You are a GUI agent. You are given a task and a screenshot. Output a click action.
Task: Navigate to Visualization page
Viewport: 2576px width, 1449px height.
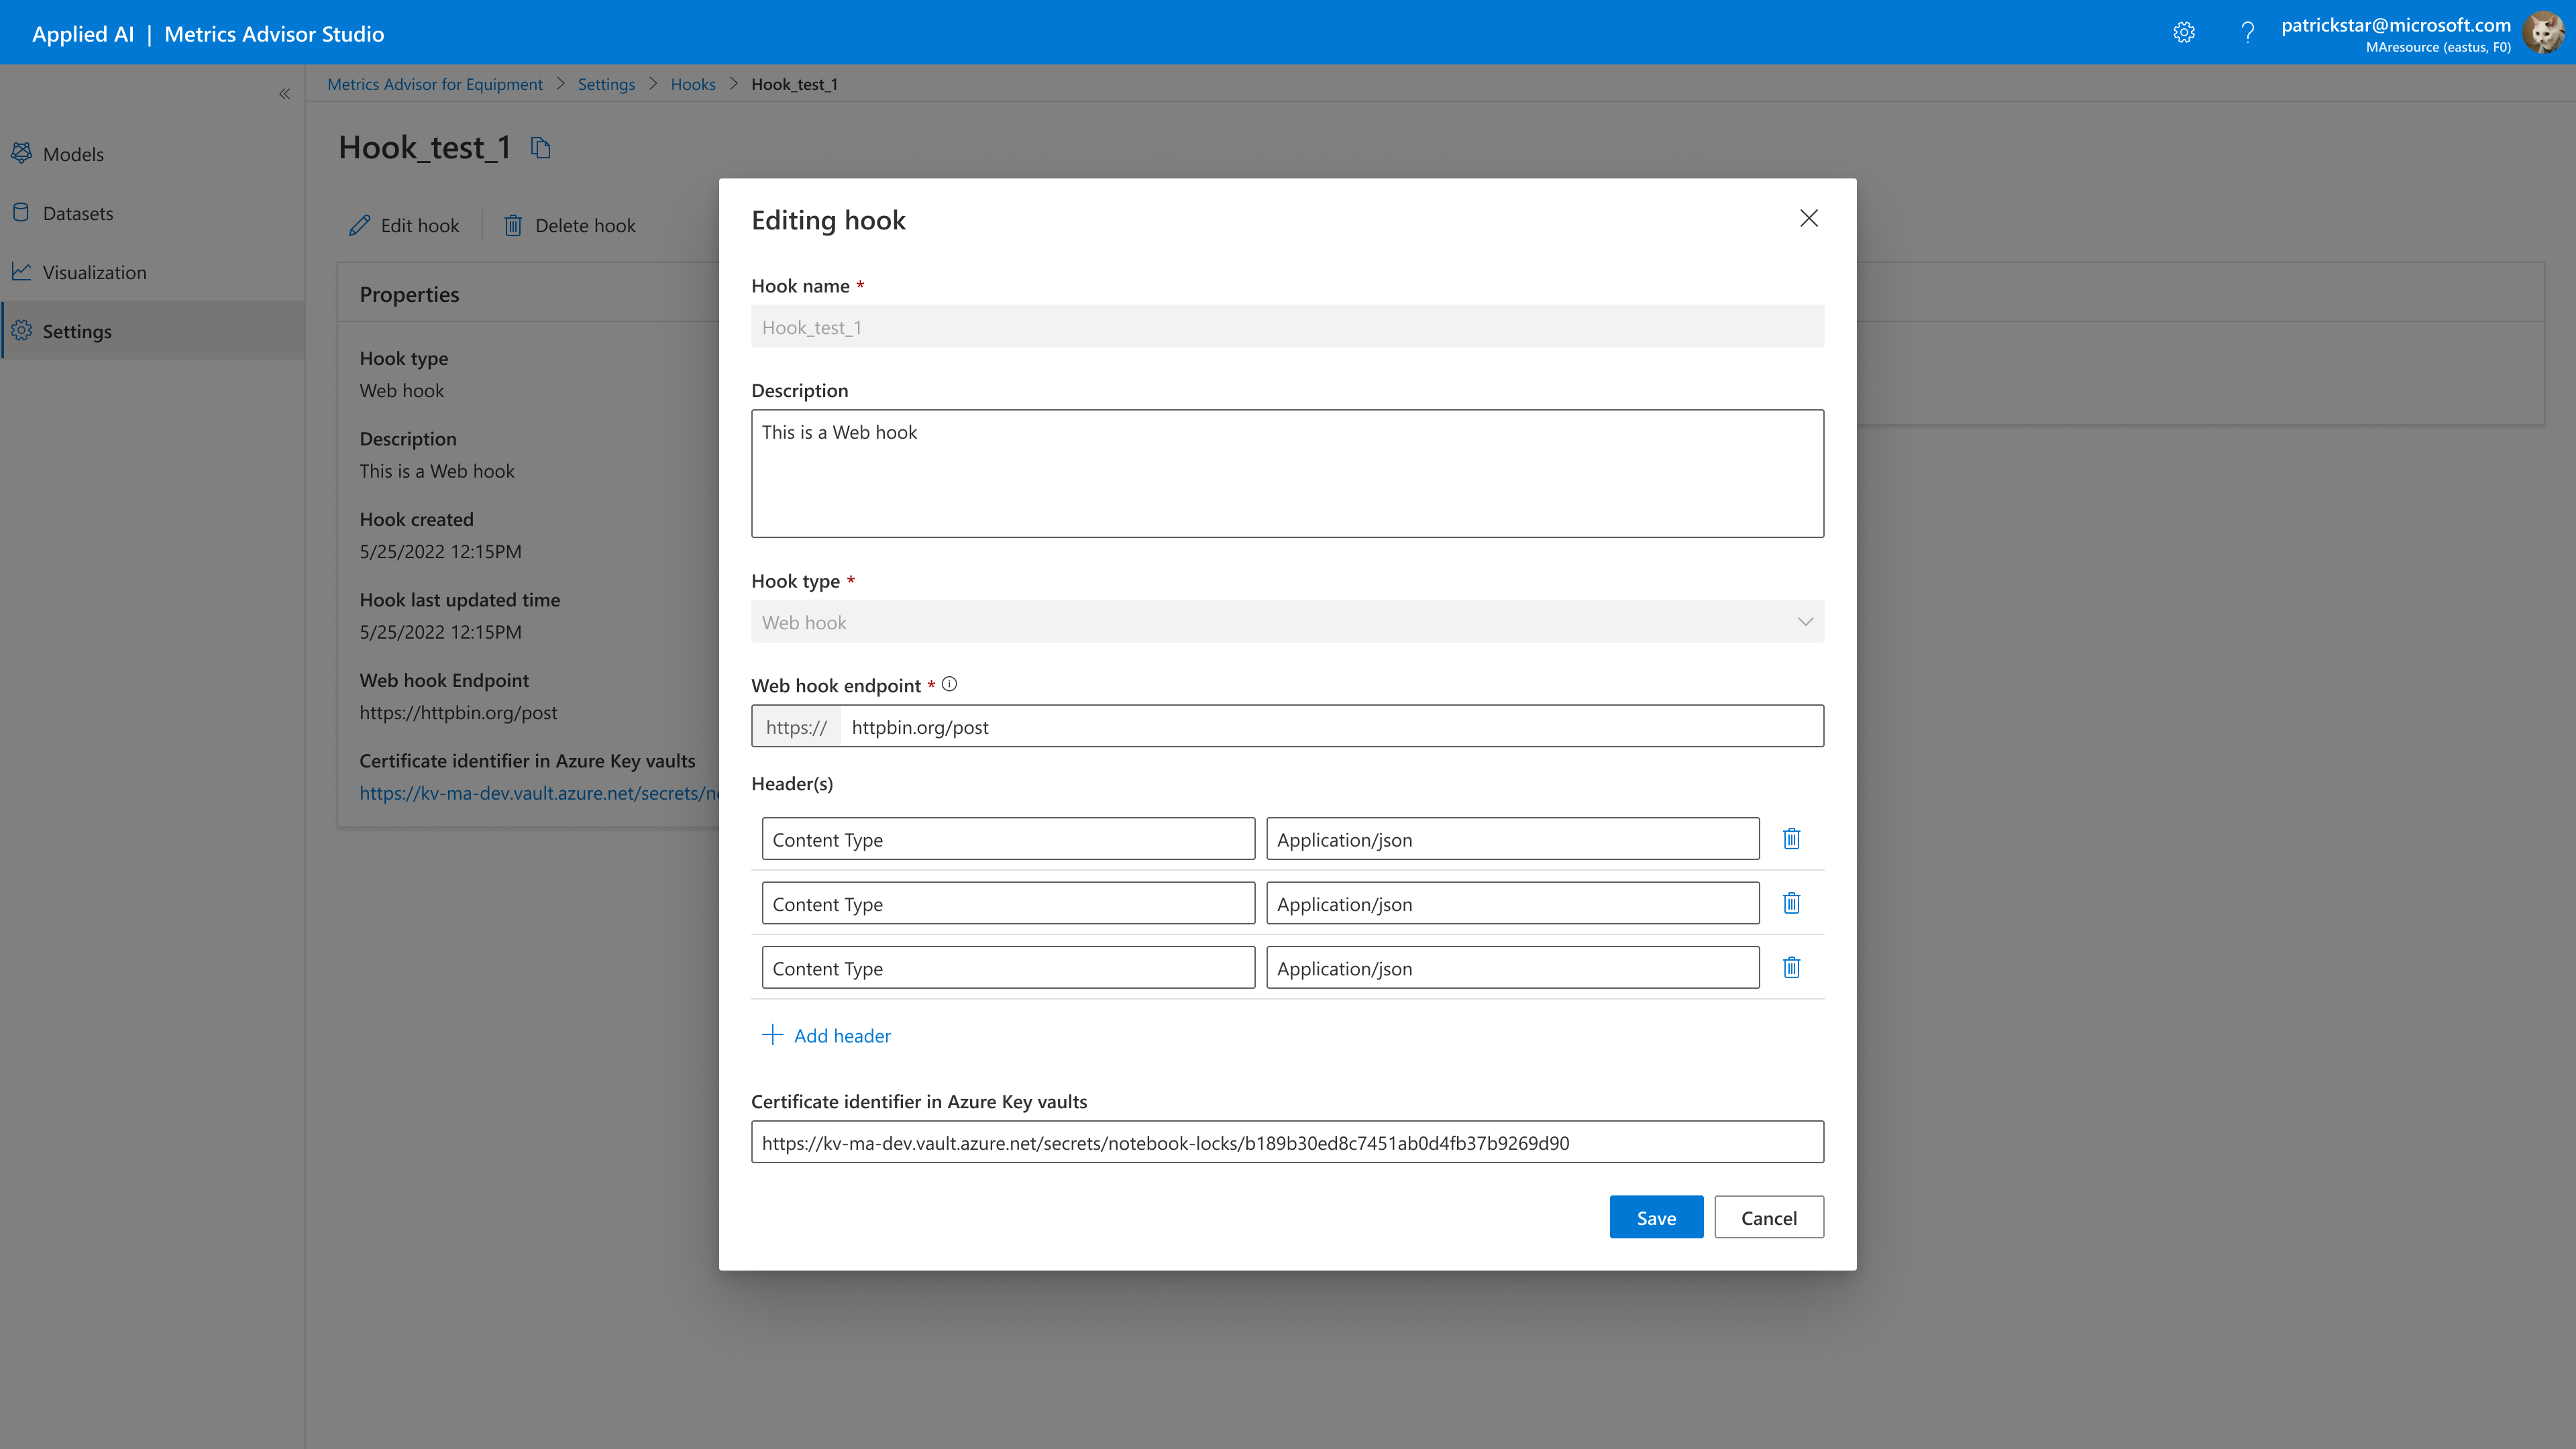tap(94, 272)
